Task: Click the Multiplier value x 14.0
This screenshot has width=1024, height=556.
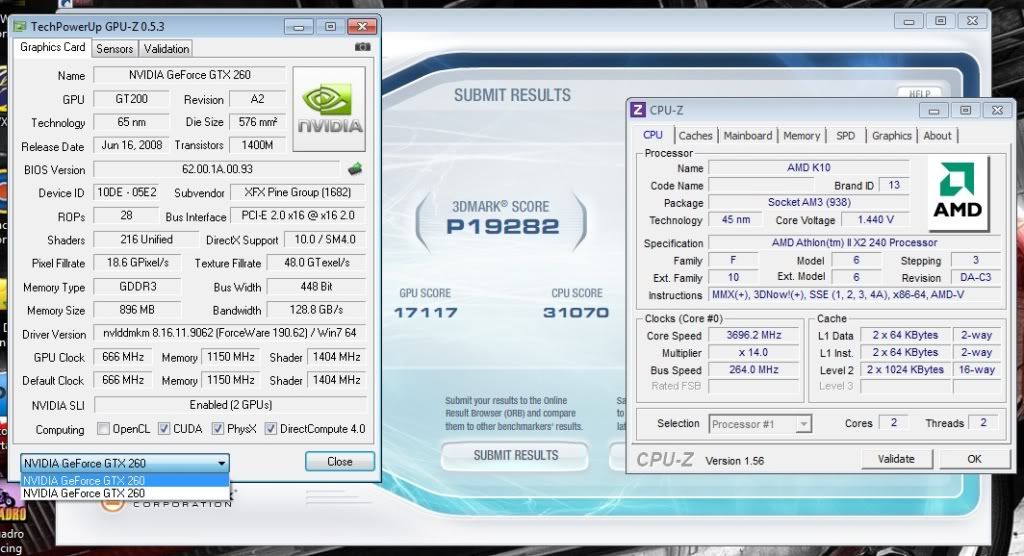Action: point(754,353)
